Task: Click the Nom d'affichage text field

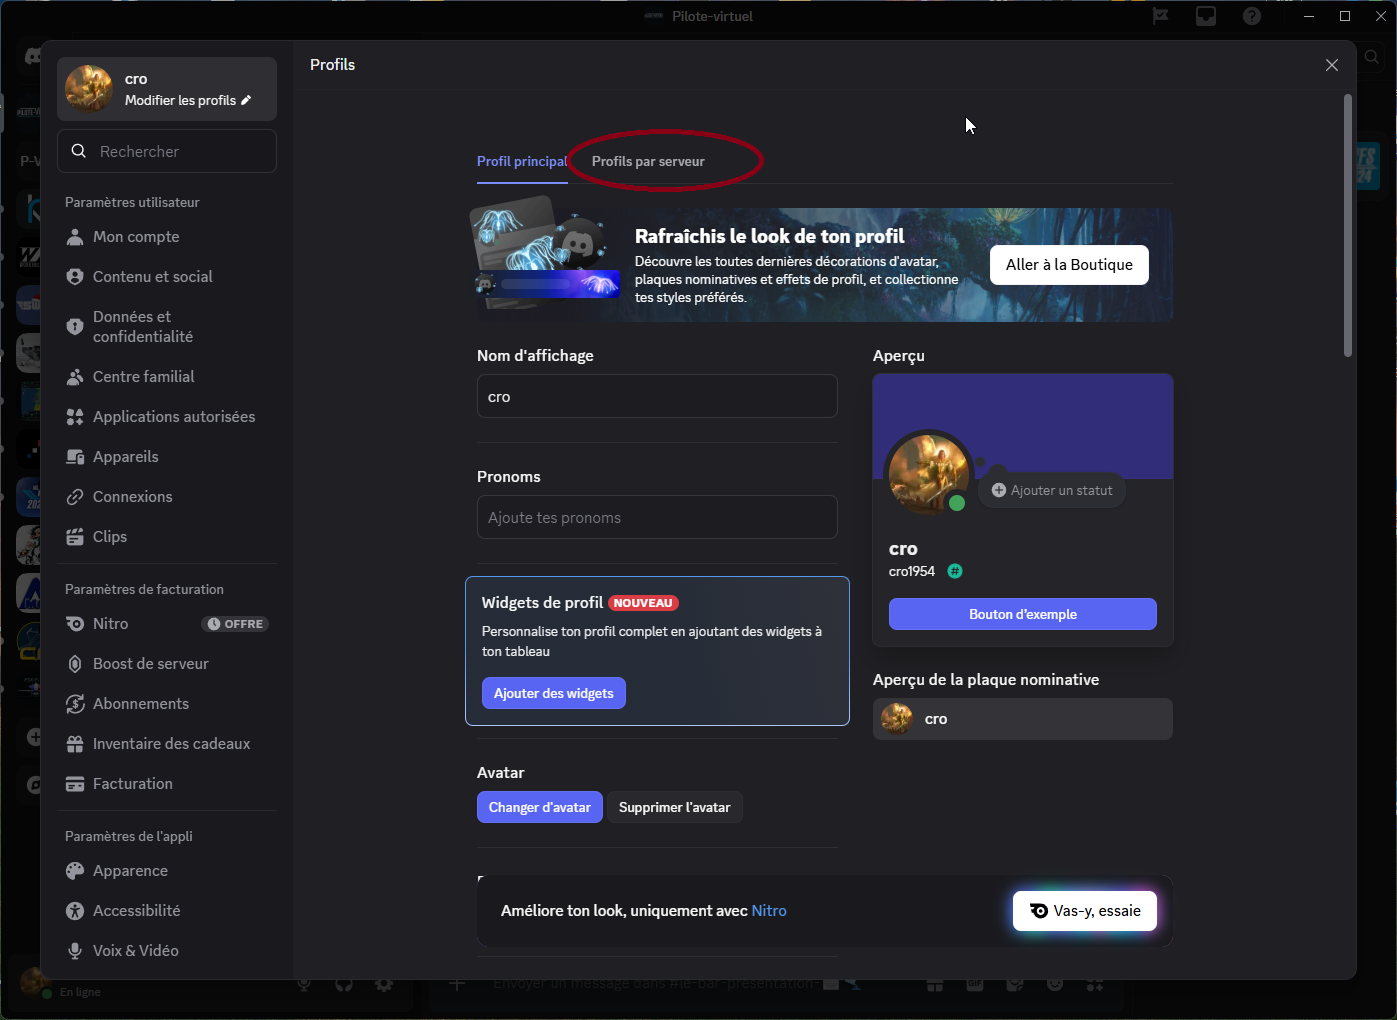Action: (x=657, y=397)
